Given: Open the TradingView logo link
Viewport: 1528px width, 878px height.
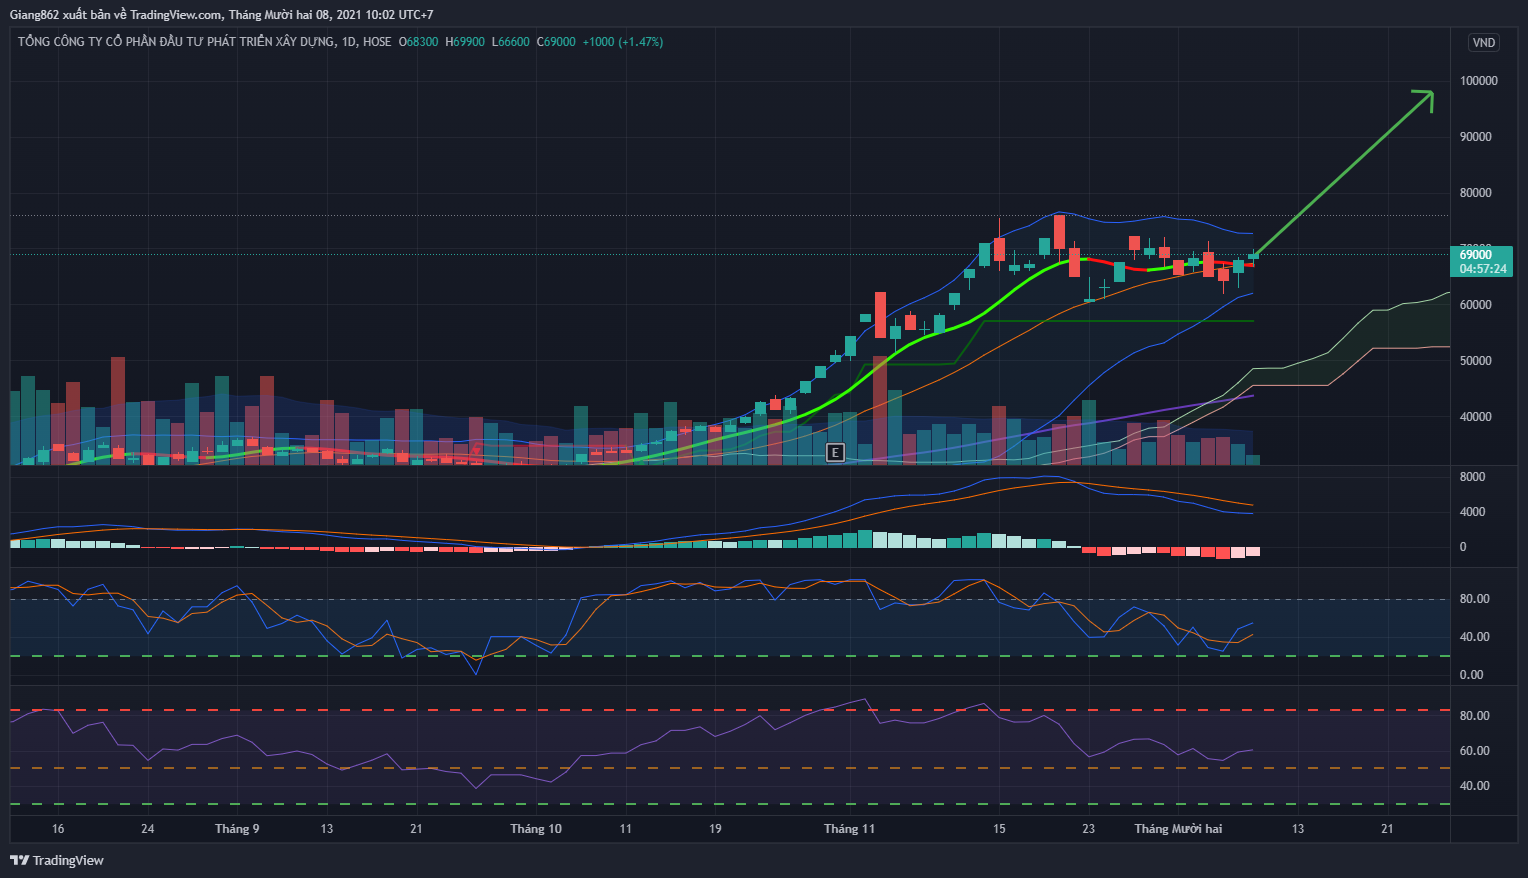Looking at the screenshot, I should 57,860.
